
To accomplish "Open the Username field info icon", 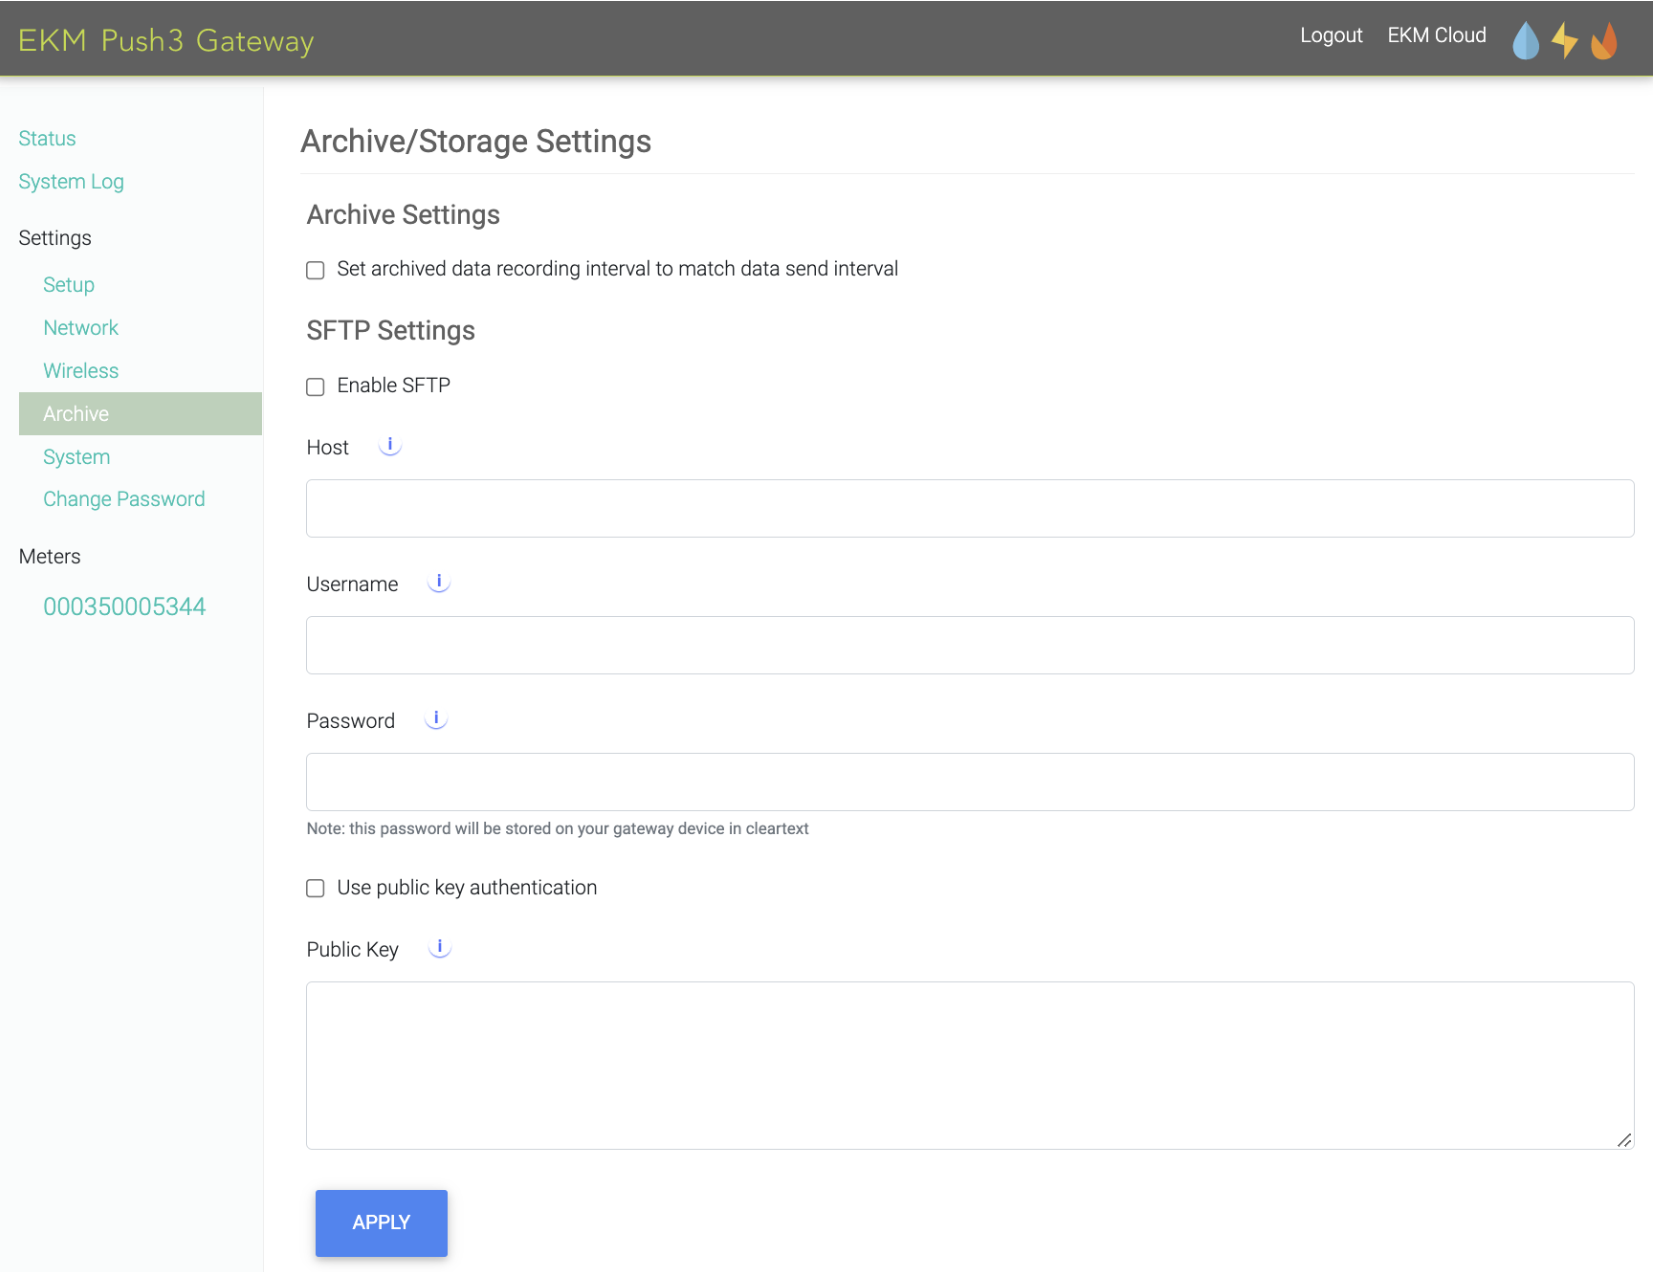I will click(x=439, y=582).
